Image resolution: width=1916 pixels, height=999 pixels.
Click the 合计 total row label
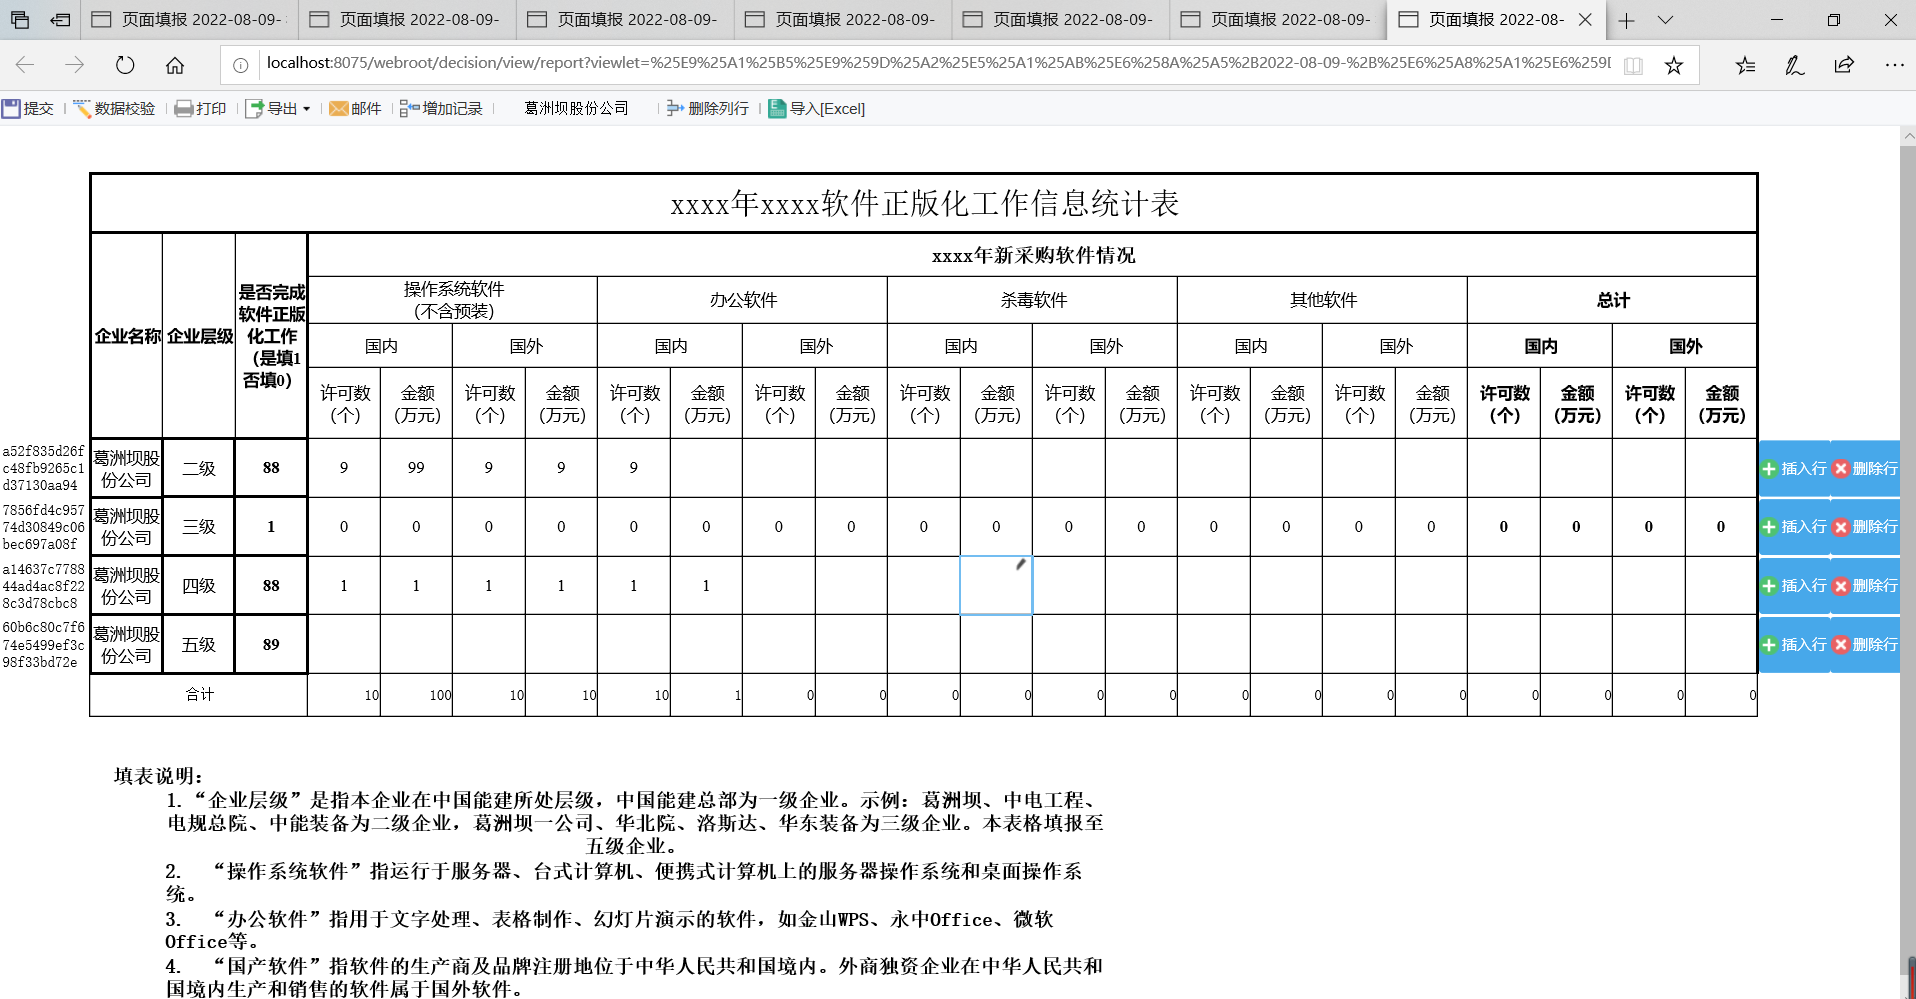pyautogui.click(x=199, y=694)
